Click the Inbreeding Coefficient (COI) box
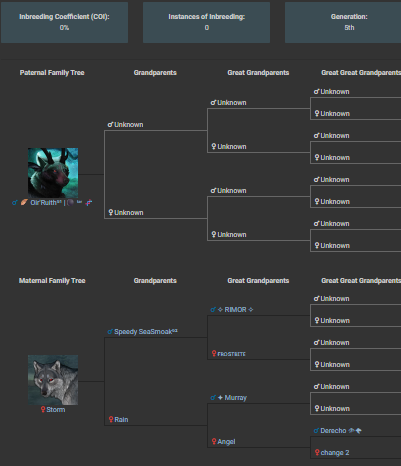 [64, 22]
